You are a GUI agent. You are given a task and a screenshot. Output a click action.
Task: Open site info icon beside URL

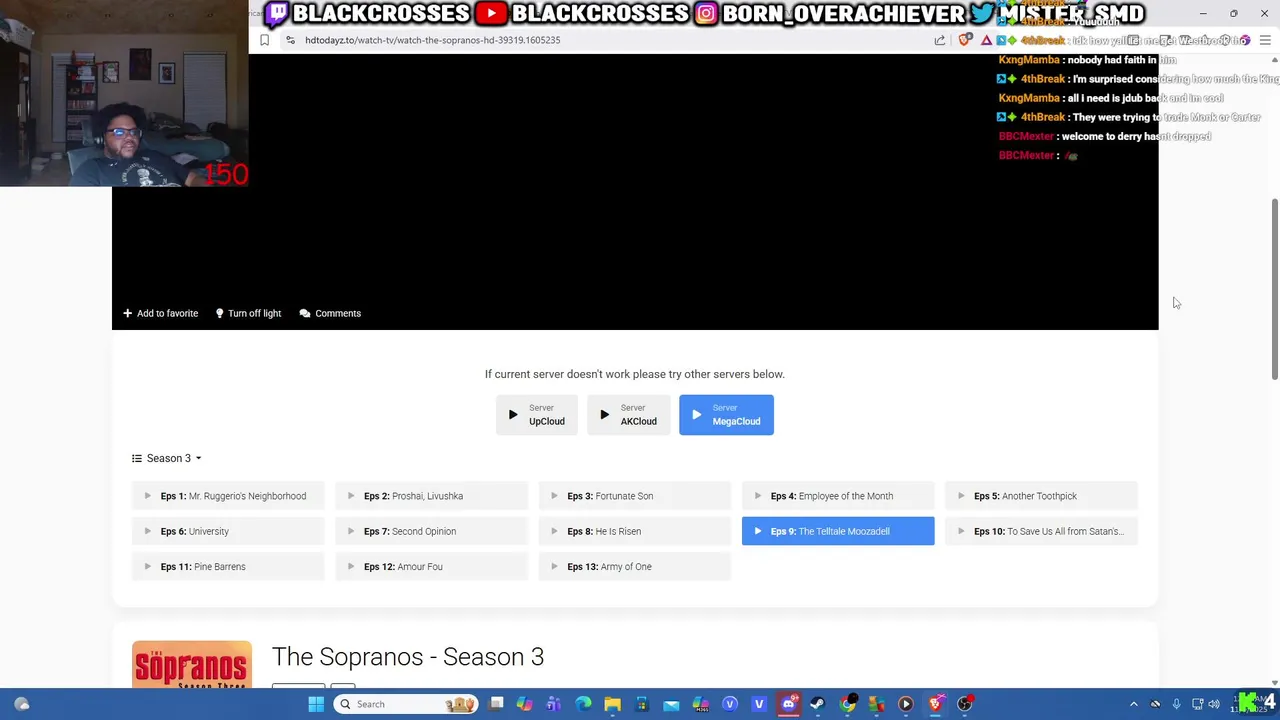[290, 40]
